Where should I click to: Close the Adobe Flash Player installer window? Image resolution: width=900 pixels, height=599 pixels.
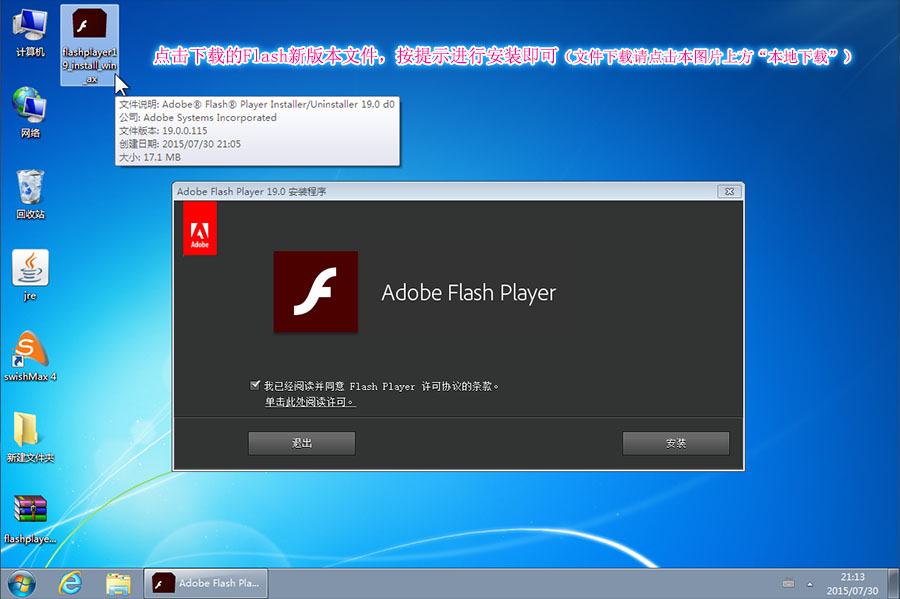point(729,191)
